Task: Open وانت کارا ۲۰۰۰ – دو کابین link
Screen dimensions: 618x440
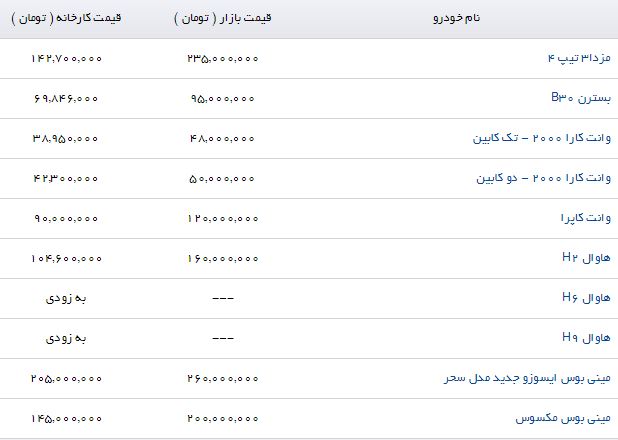Action: 544,178
